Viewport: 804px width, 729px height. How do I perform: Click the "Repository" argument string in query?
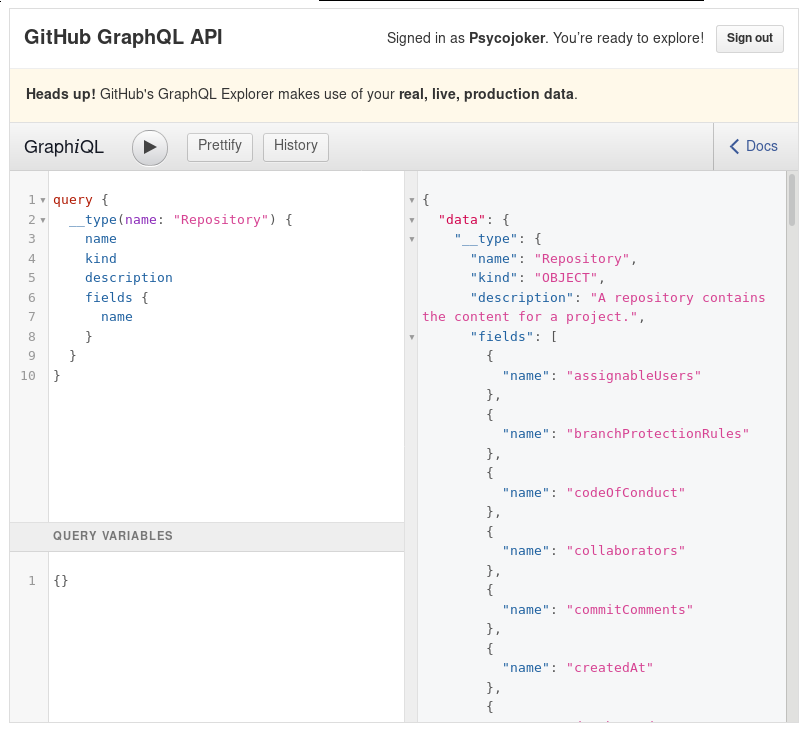221,220
